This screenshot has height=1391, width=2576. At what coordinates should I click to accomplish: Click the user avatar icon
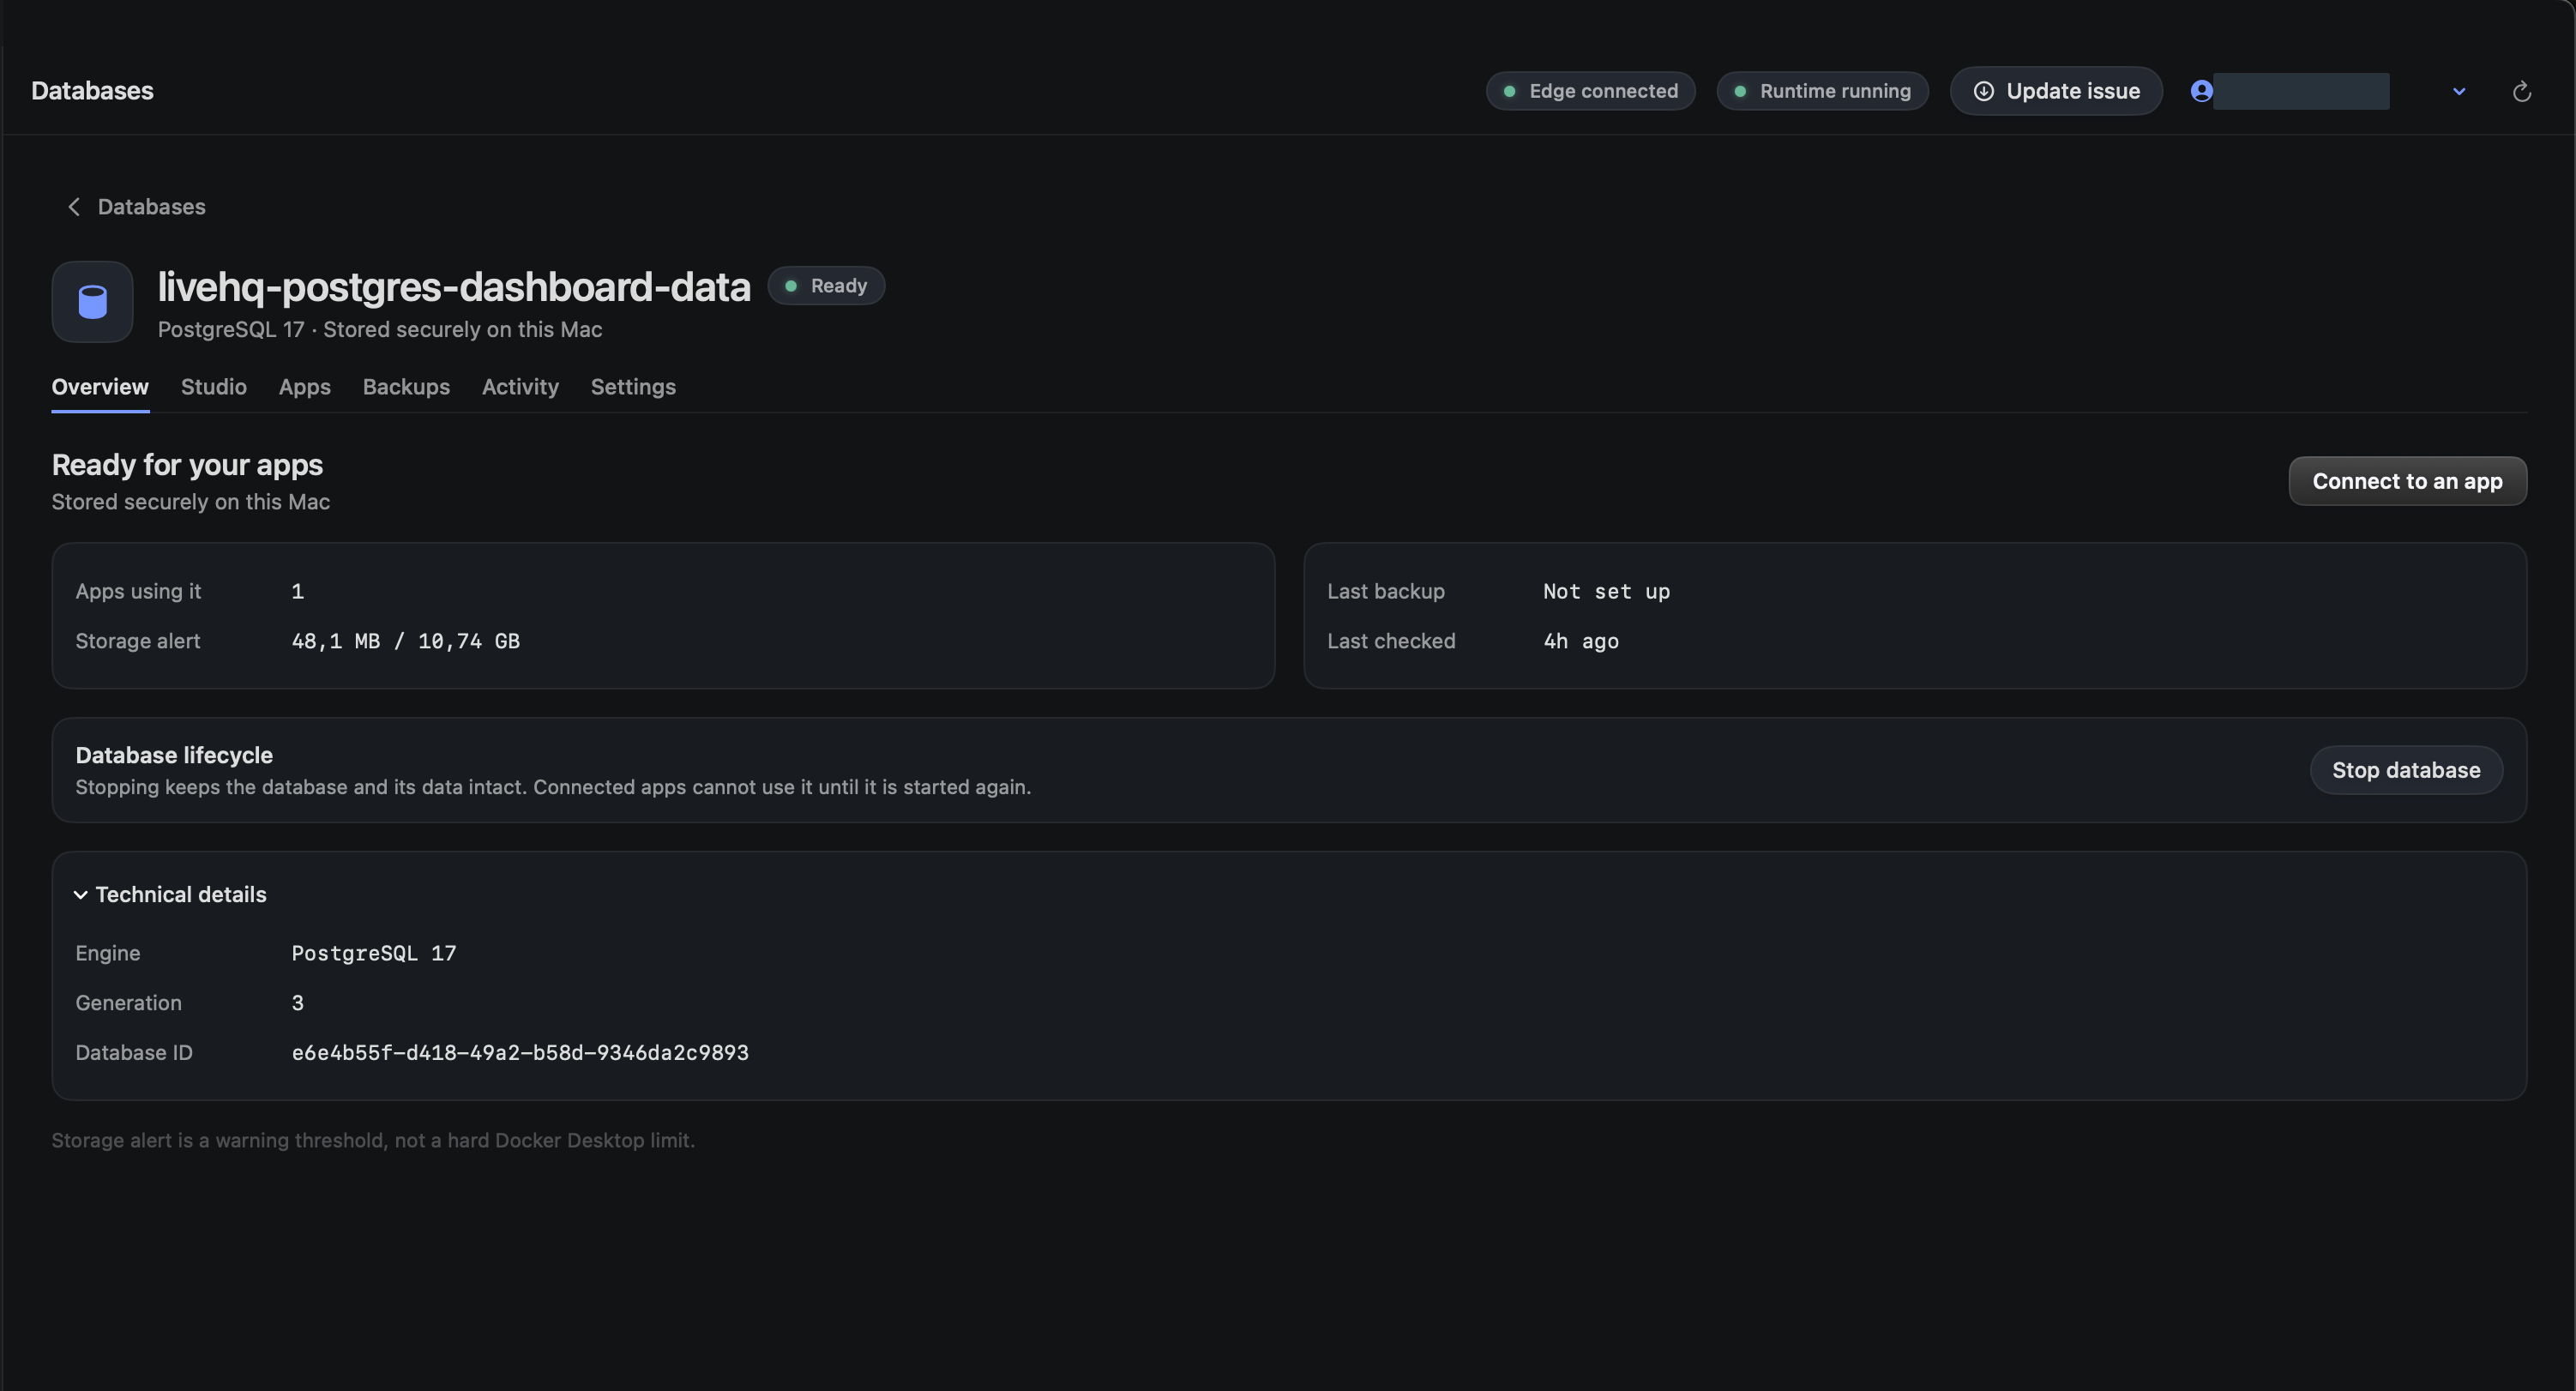point(2201,91)
